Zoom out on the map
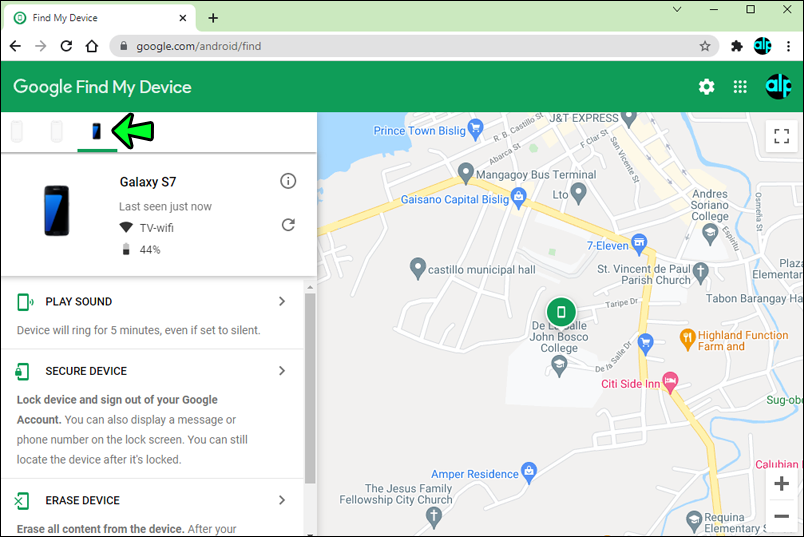Image resolution: width=804 pixels, height=537 pixels. 781,516
